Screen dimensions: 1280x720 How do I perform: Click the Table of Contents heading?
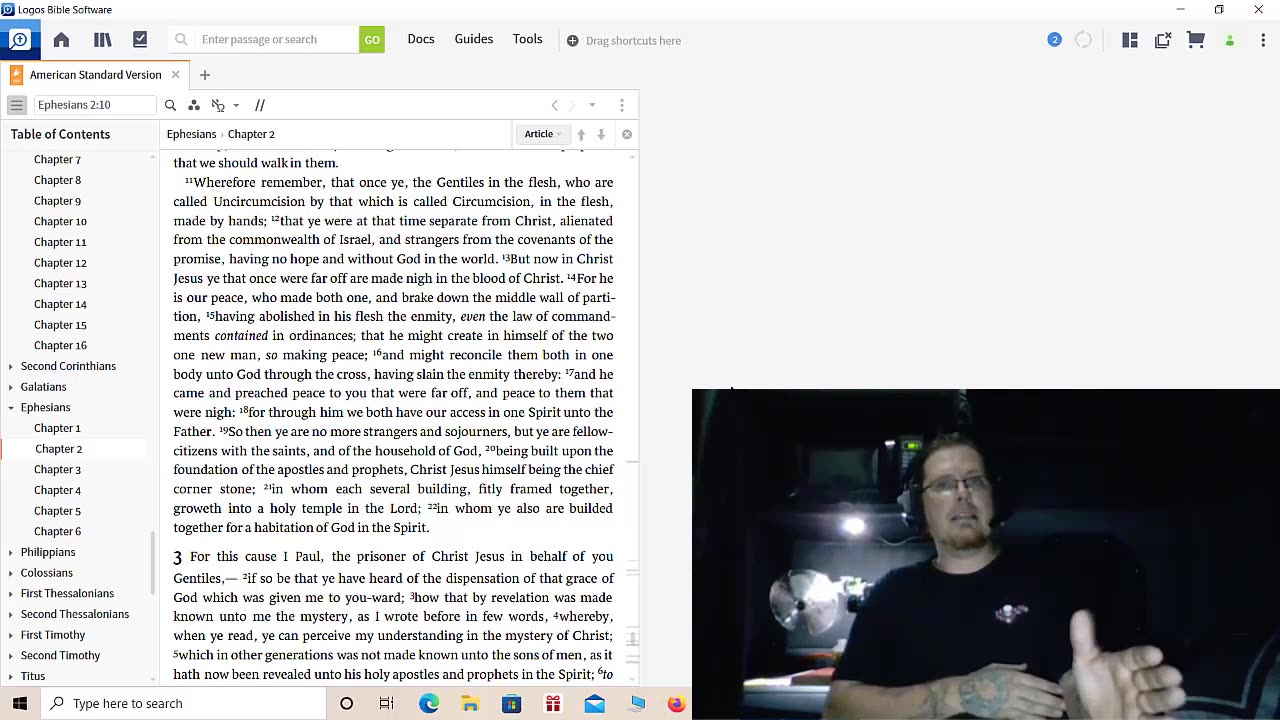[60, 134]
